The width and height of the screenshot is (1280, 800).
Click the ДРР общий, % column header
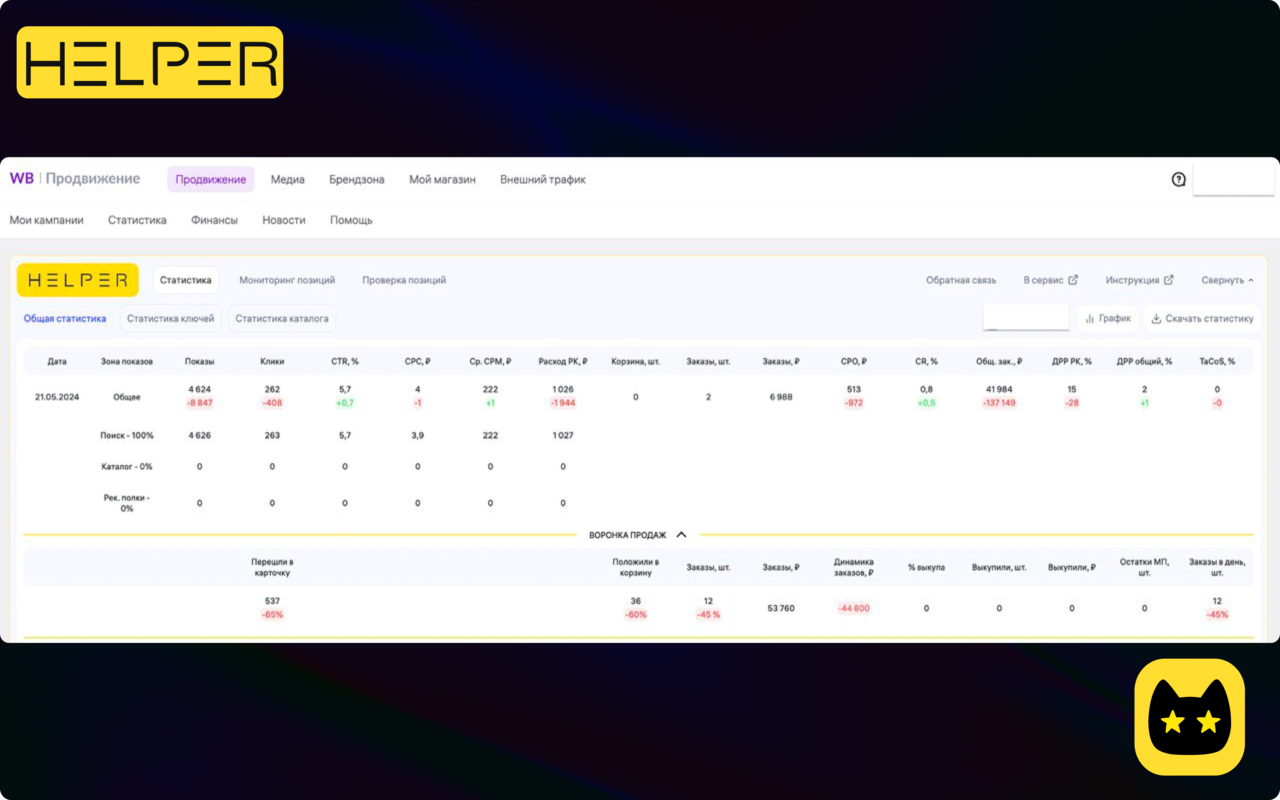click(x=1144, y=361)
